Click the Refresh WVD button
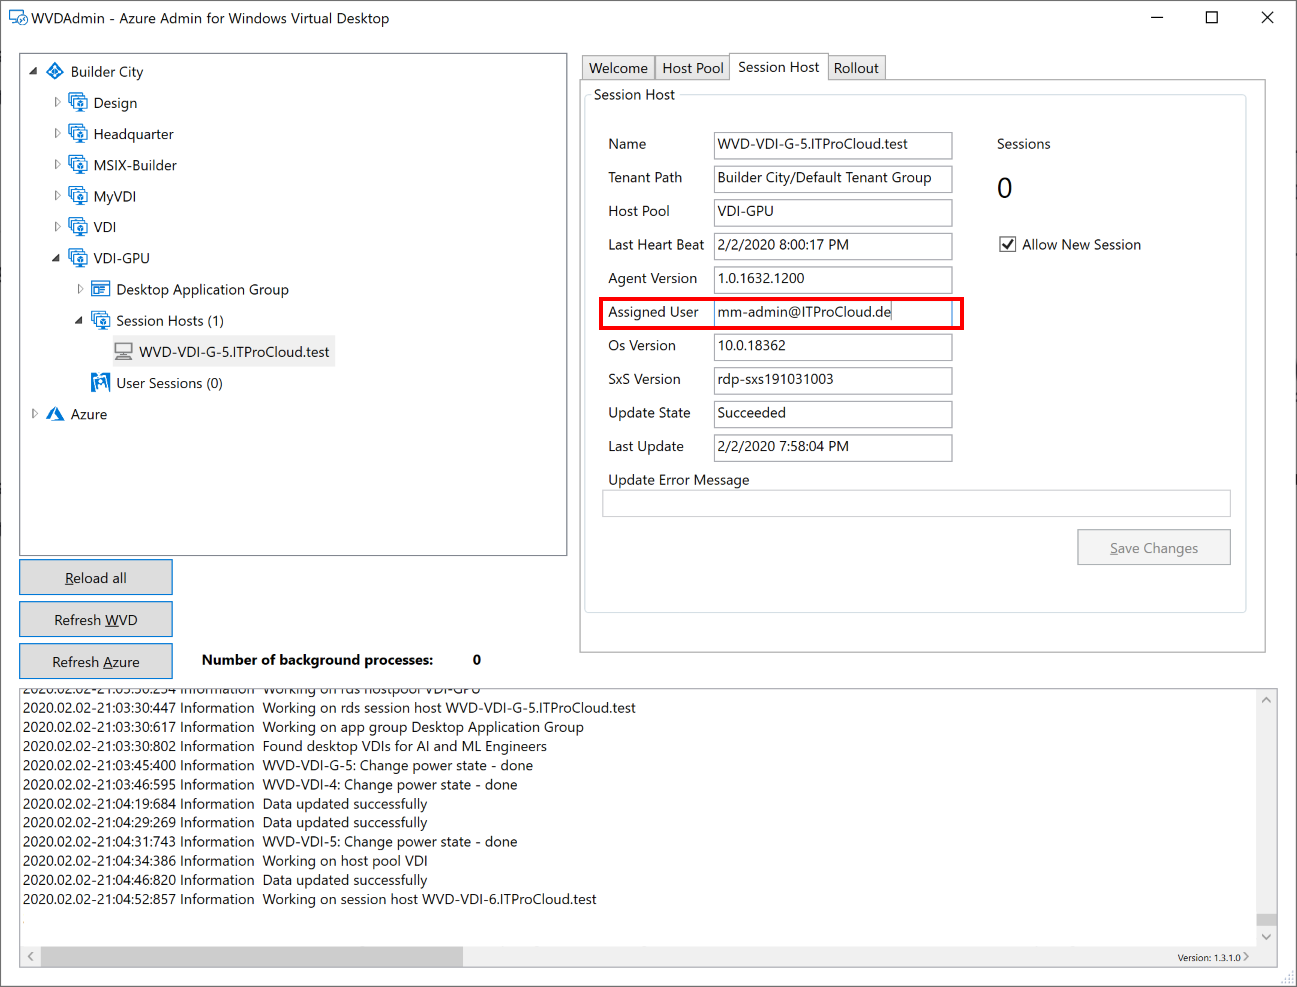1297x987 pixels. tap(96, 620)
